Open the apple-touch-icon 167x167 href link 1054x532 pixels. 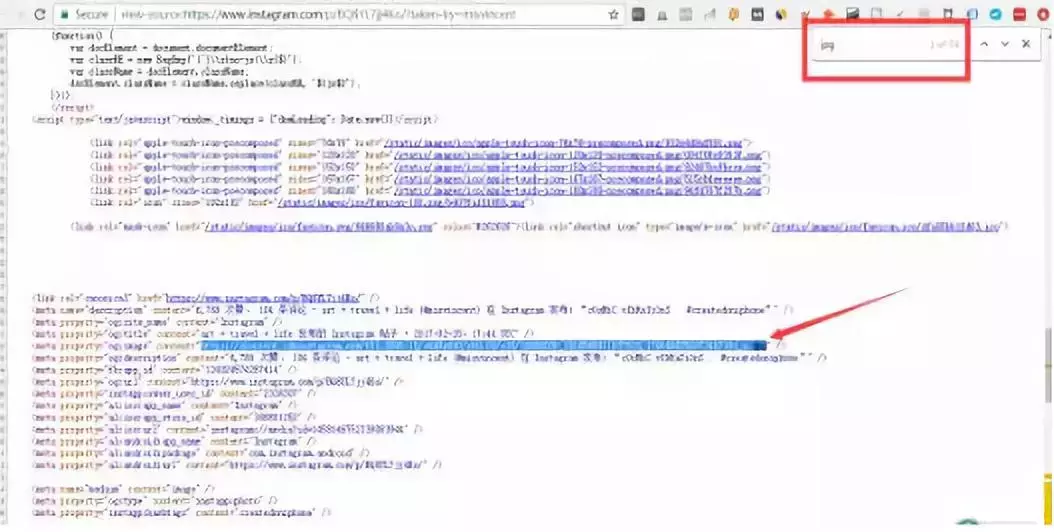click(579, 180)
